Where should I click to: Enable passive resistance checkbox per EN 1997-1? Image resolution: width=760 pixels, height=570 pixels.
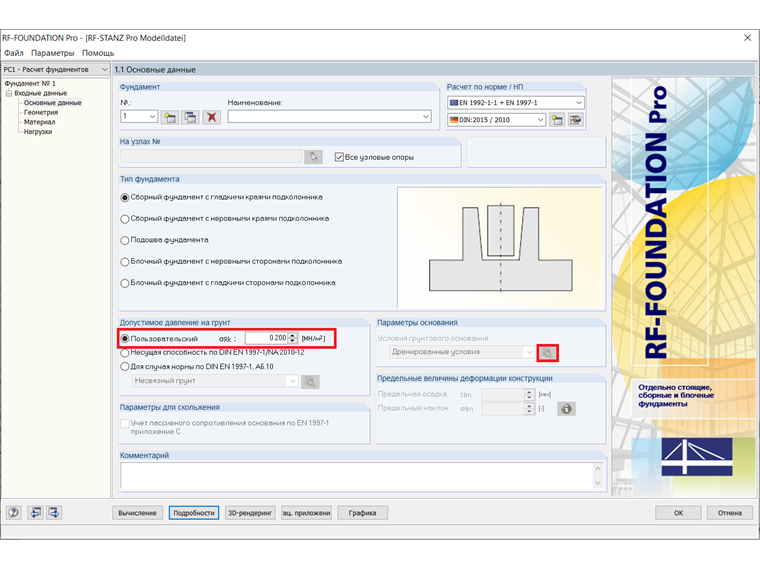point(125,424)
